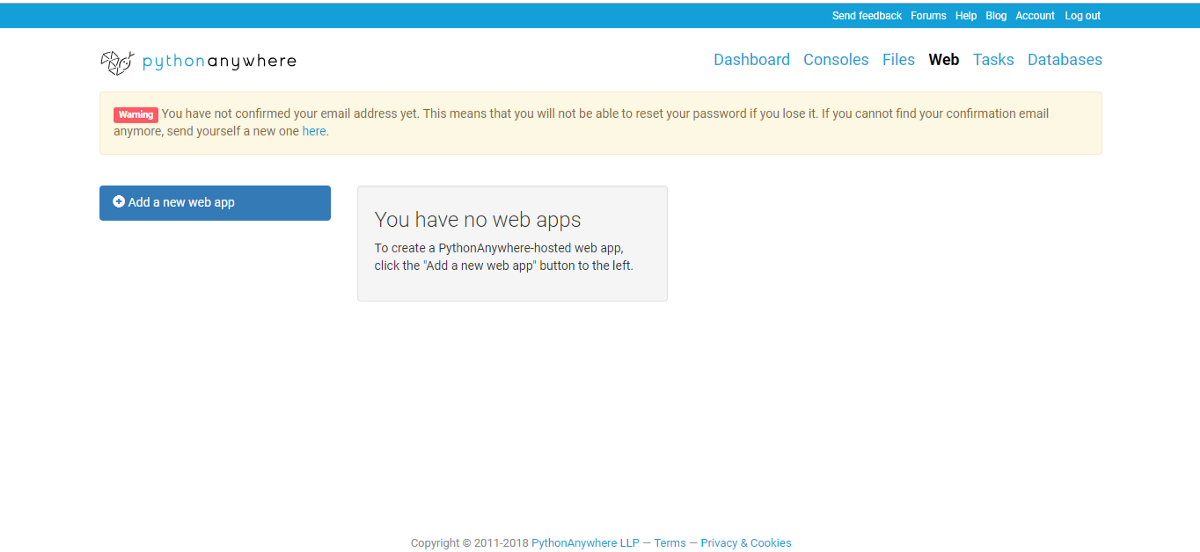Click 'here' to resend confirmation email
This screenshot has height=552, width=1200.
point(314,131)
